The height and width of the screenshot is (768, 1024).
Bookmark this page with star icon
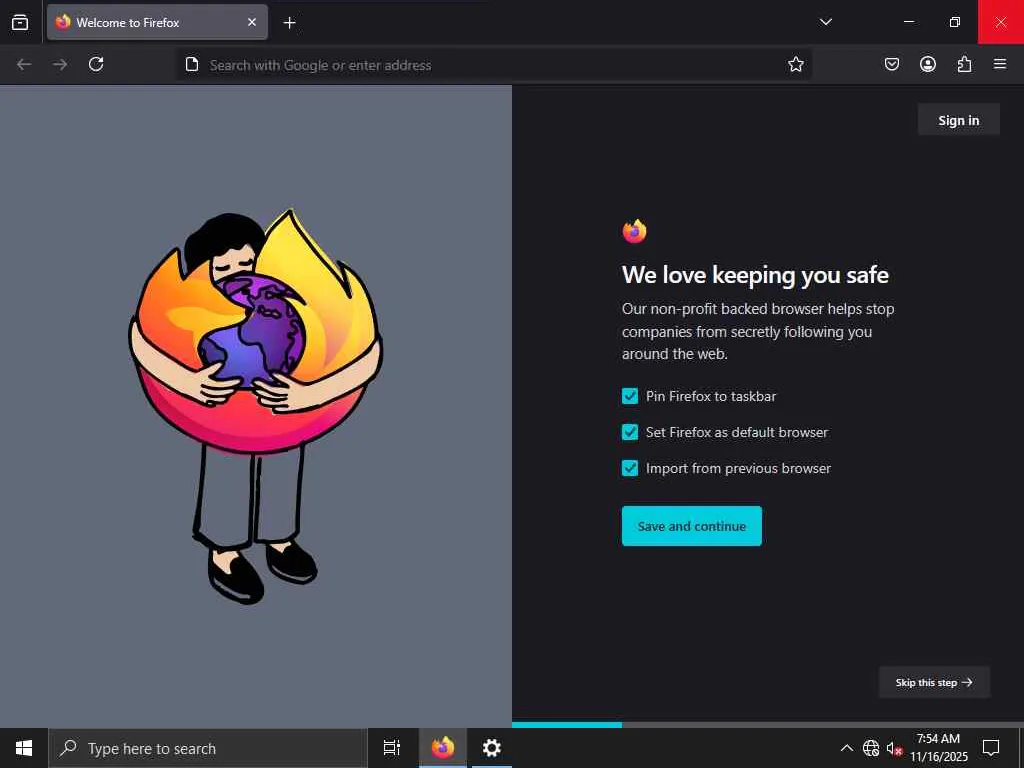pyautogui.click(x=795, y=64)
